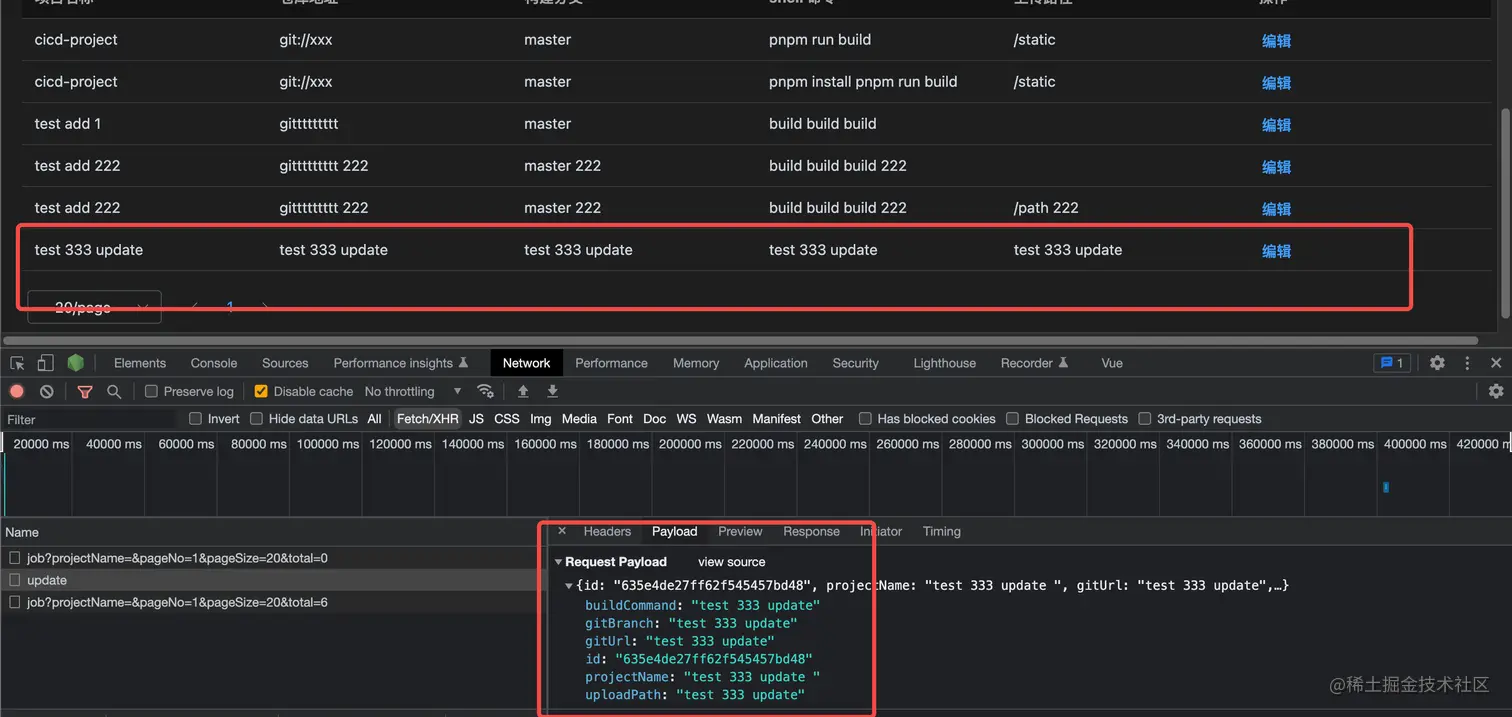
Task: Select job request ending total=0
Action: 270,558
